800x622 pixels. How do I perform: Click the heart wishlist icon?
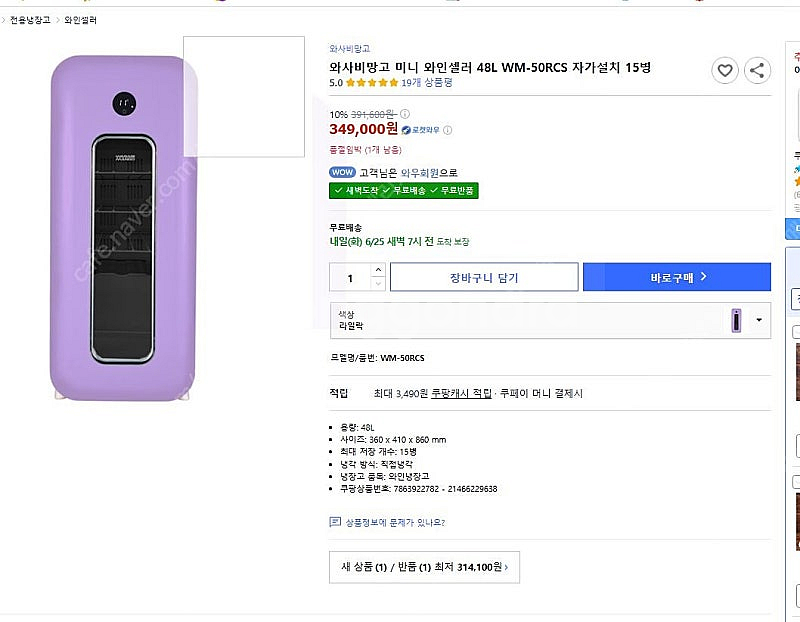tap(725, 70)
